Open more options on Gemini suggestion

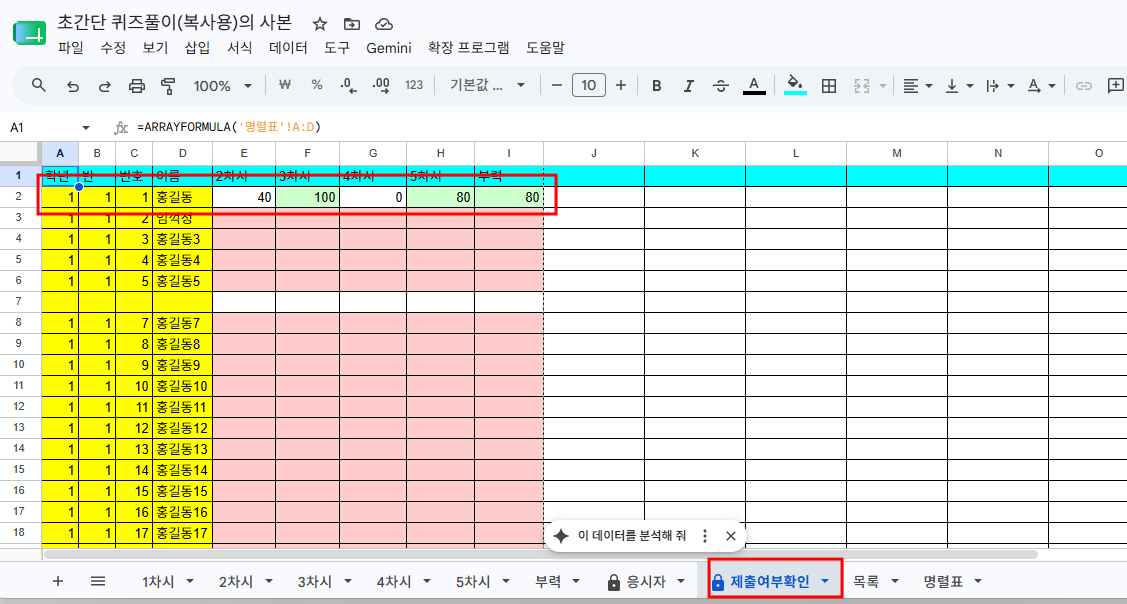pyautogui.click(x=705, y=536)
